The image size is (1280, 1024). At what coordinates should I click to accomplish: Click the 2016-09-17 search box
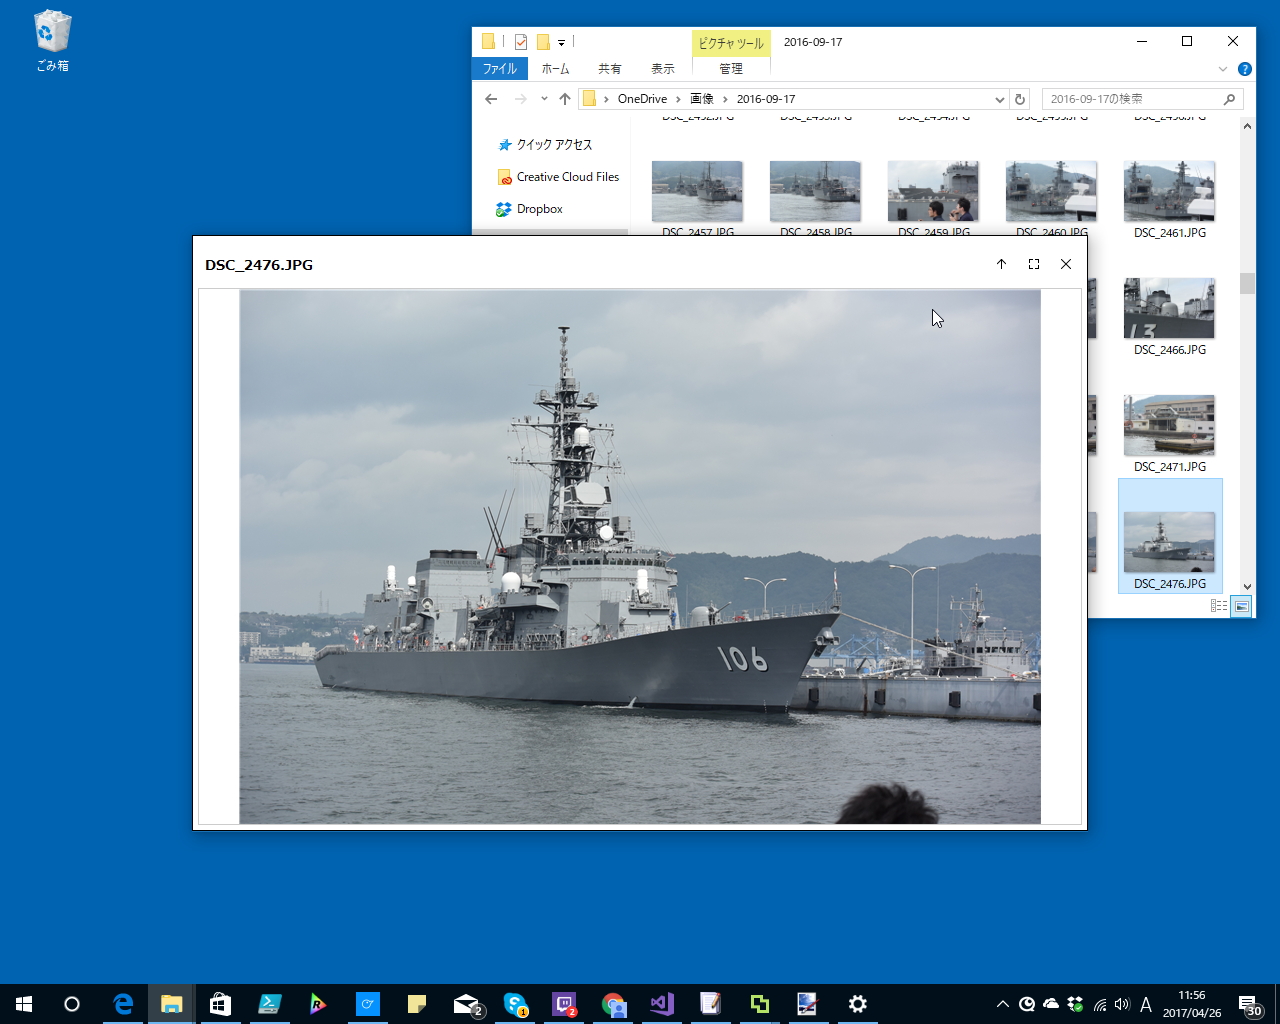coord(1142,99)
